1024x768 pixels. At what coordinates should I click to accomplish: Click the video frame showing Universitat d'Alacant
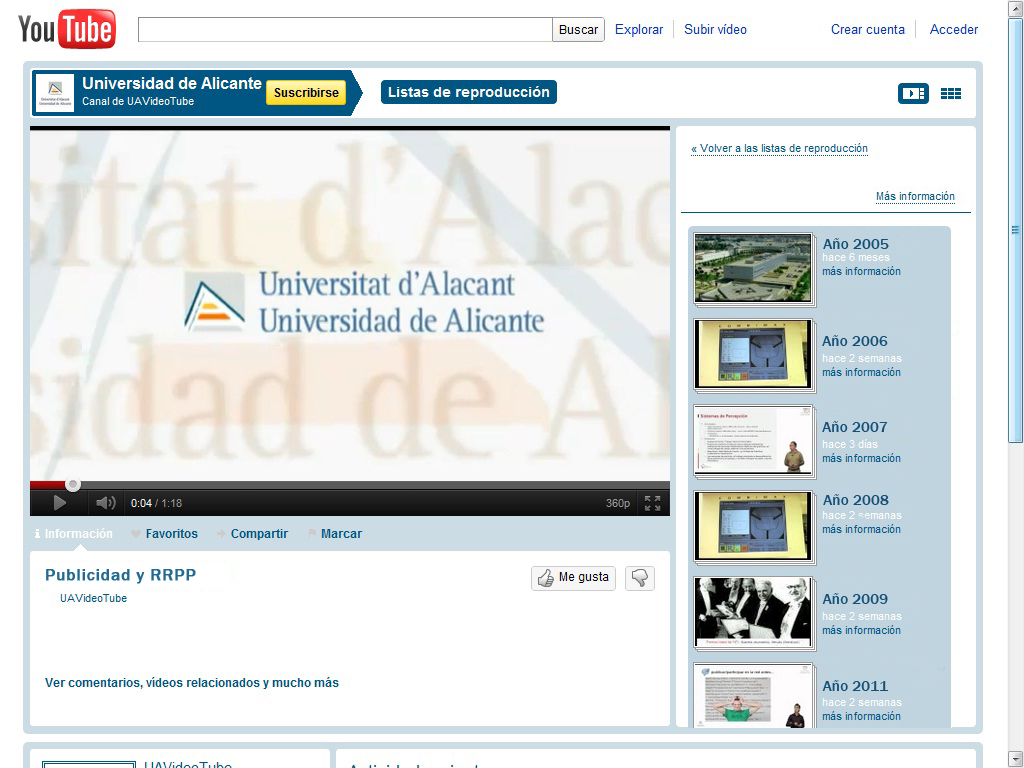[350, 306]
